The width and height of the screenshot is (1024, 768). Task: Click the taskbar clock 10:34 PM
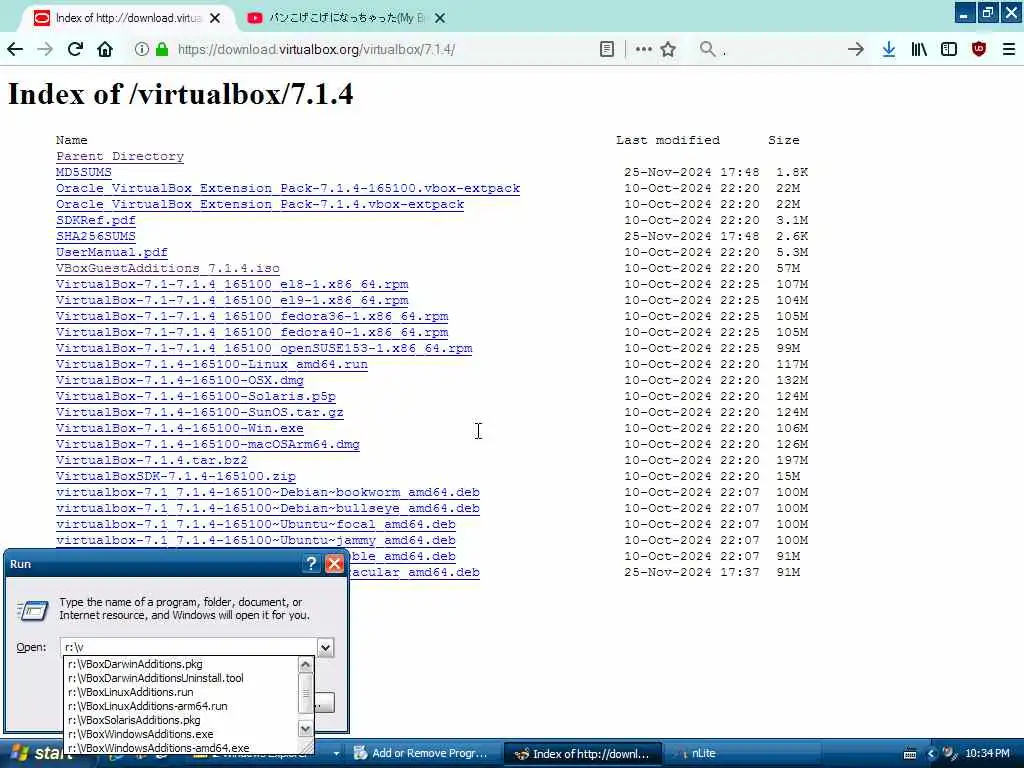(987, 753)
